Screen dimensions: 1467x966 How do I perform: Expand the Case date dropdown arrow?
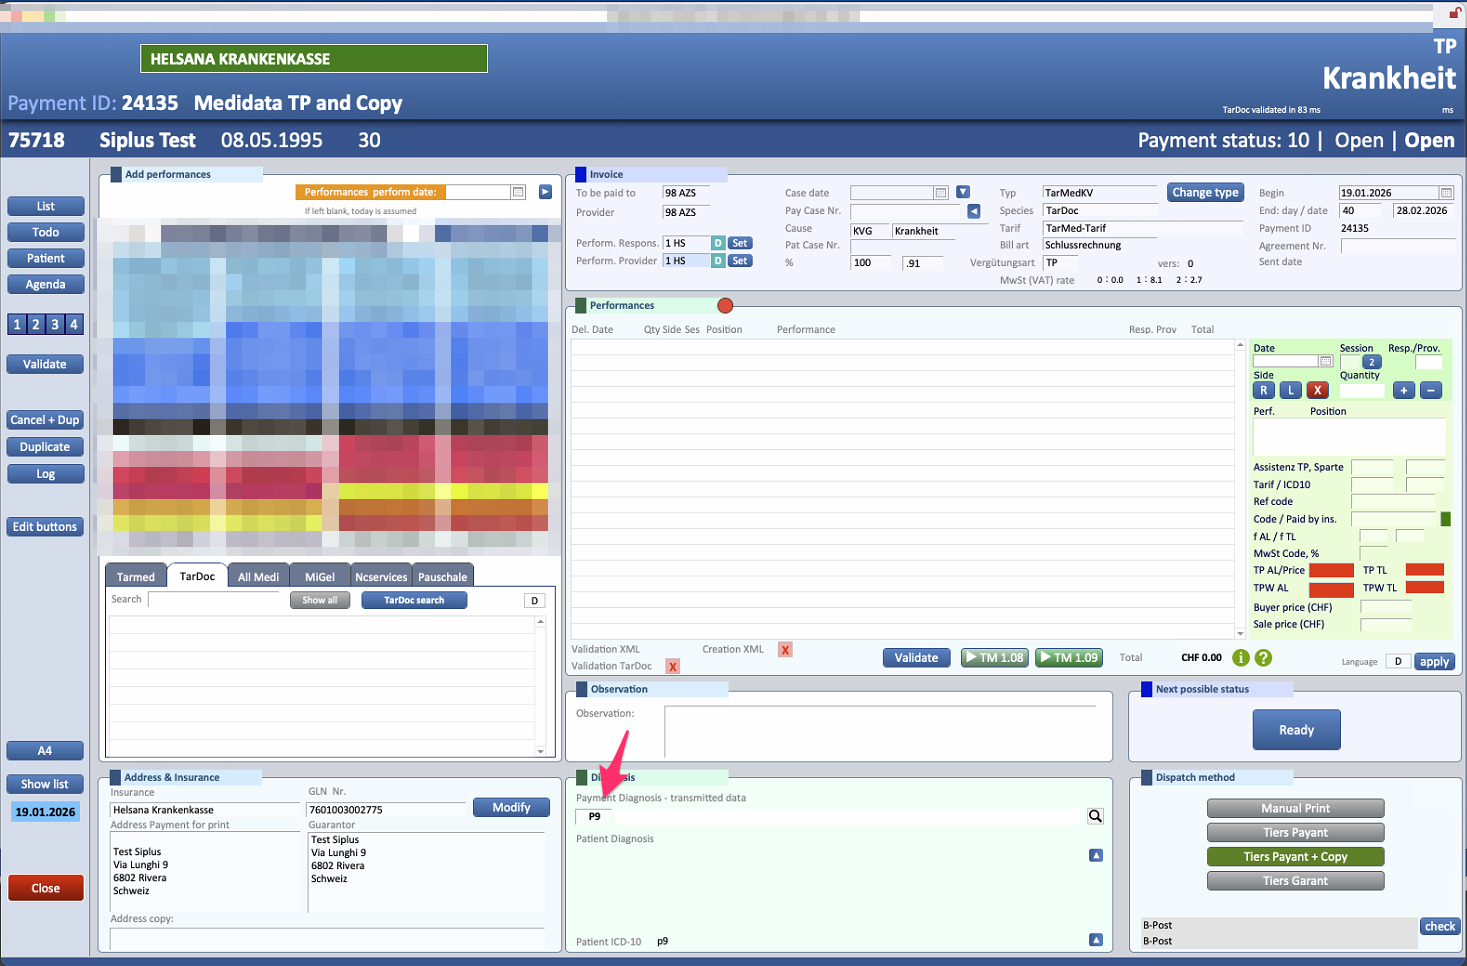[x=962, y=192]
